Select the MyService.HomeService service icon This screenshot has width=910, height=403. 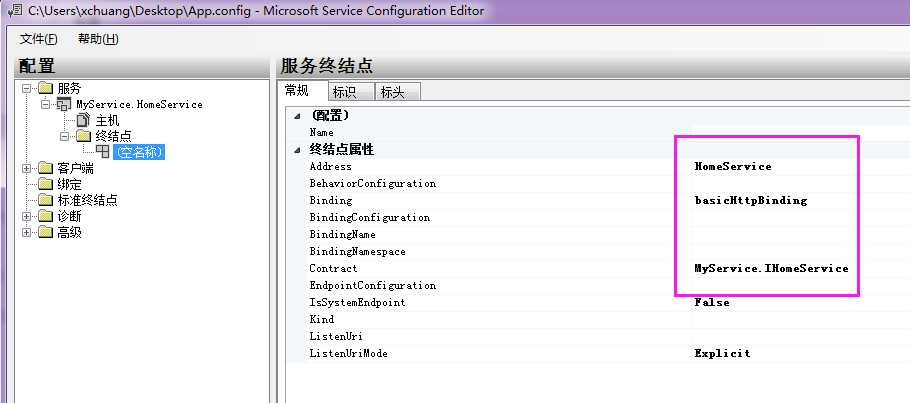pyautogui.click(x=64, y=104)
